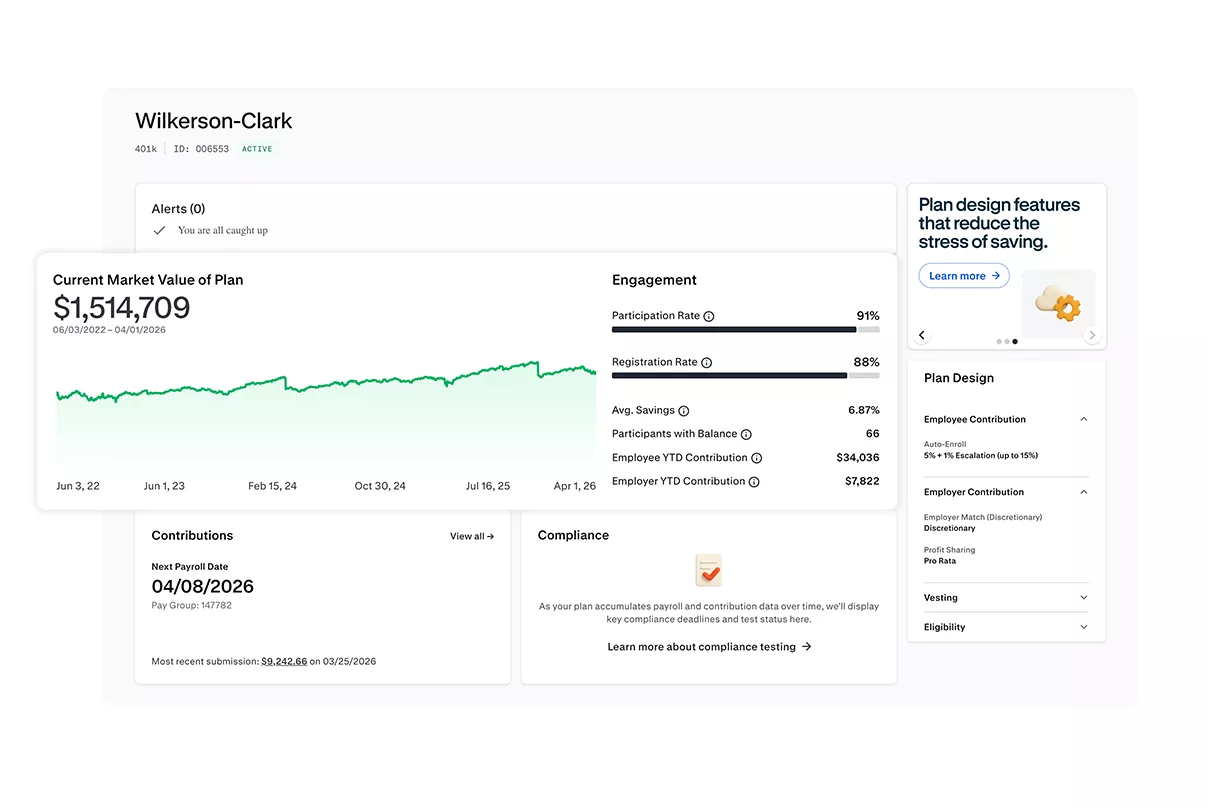Select first carousel pagination dot
Viewport: 1208px width, 806px height.
pos(999,342)
